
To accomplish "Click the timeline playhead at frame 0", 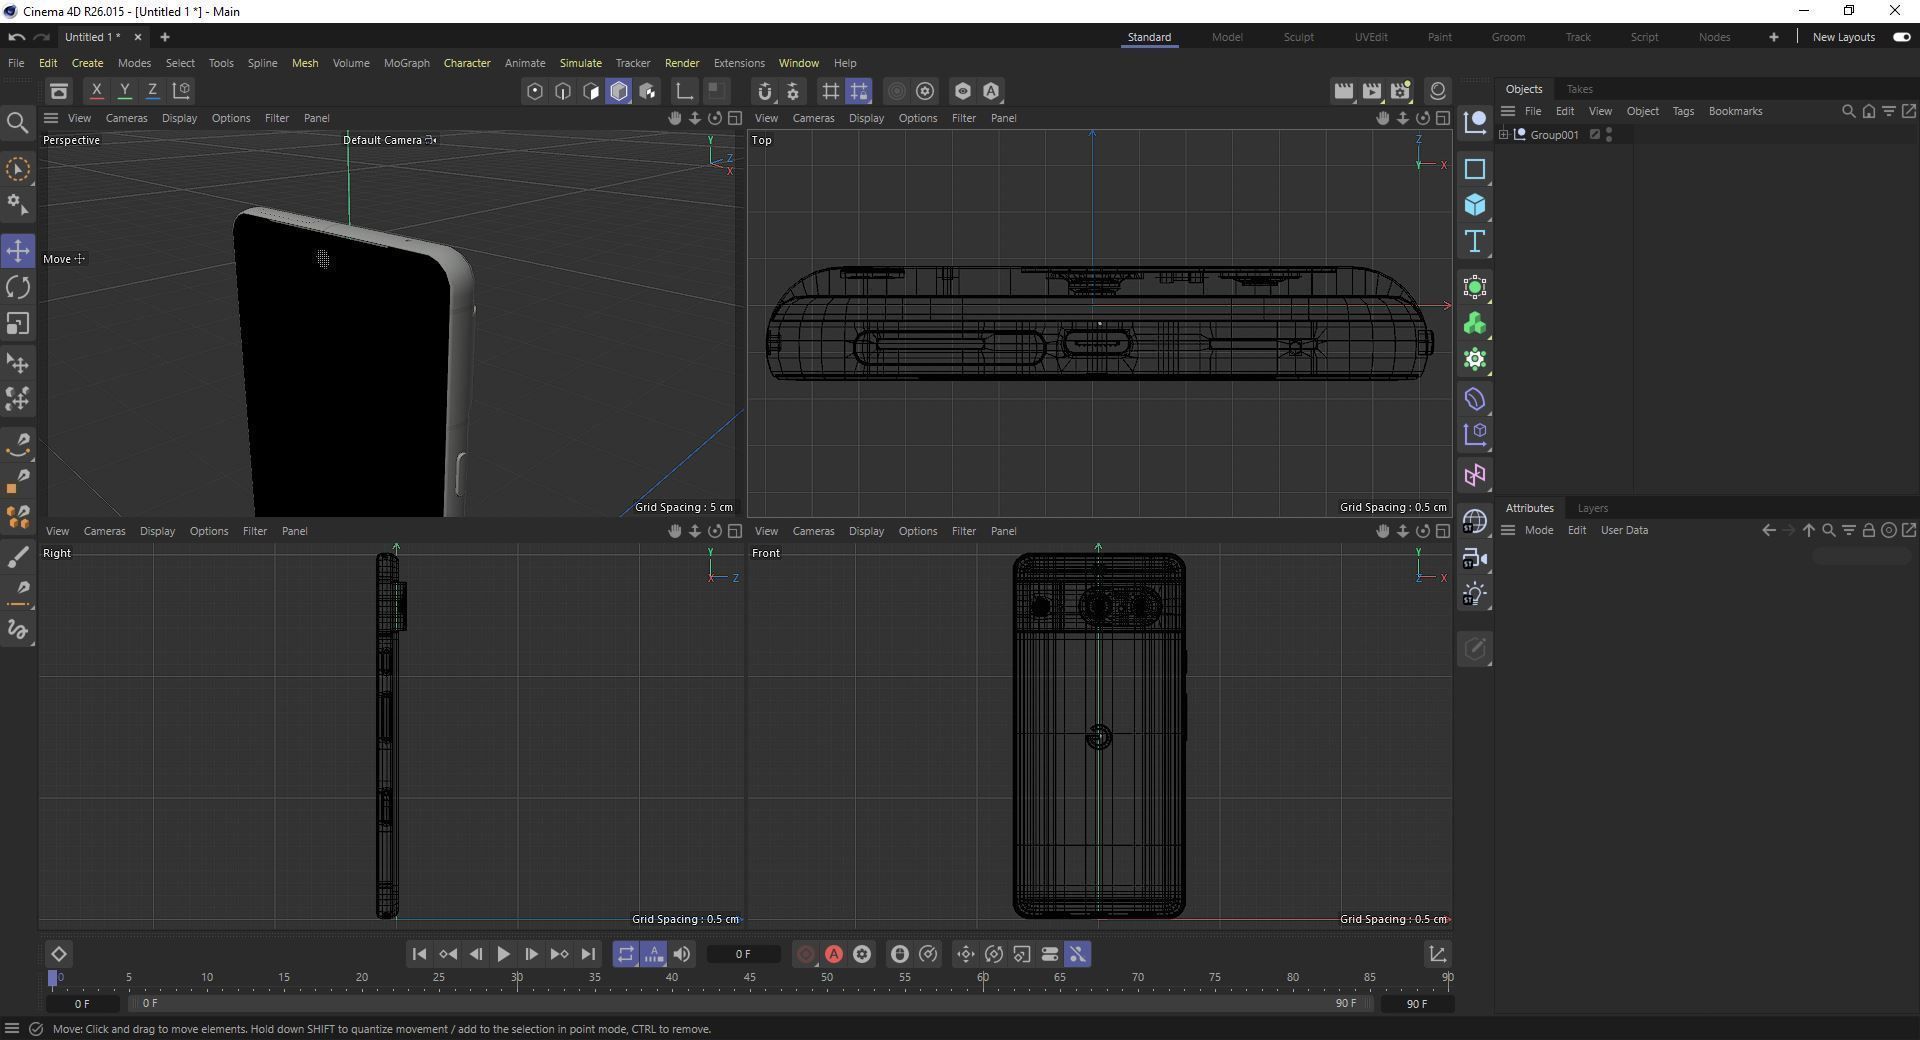I will [53, 978].
